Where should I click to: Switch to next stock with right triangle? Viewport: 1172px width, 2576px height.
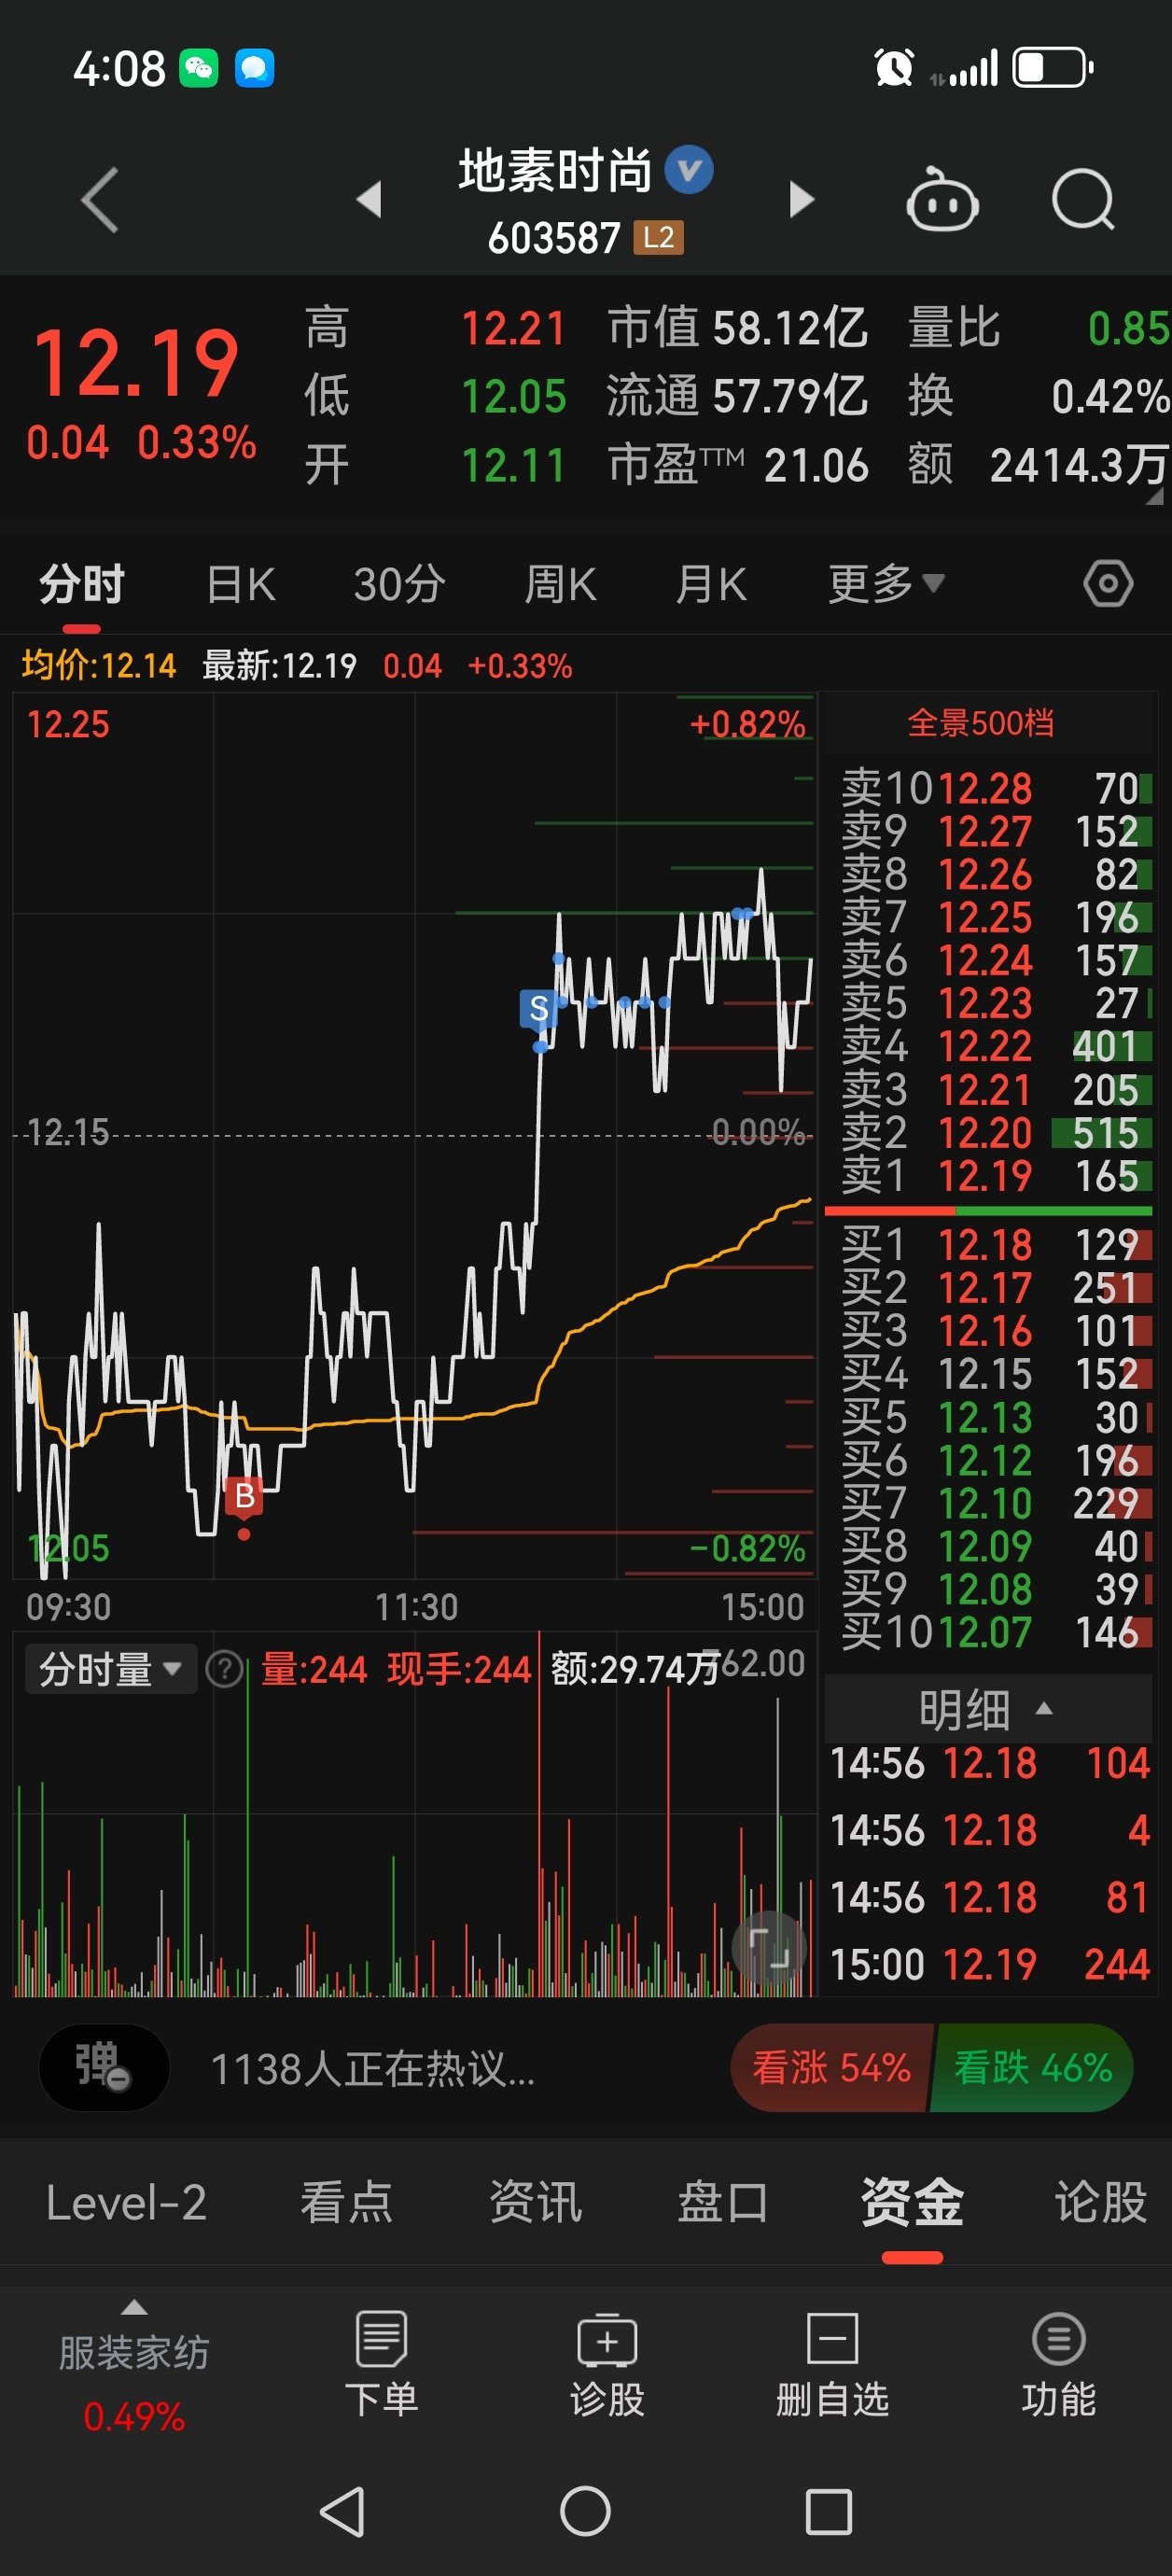pyautogui.click(x=801, y=199)
